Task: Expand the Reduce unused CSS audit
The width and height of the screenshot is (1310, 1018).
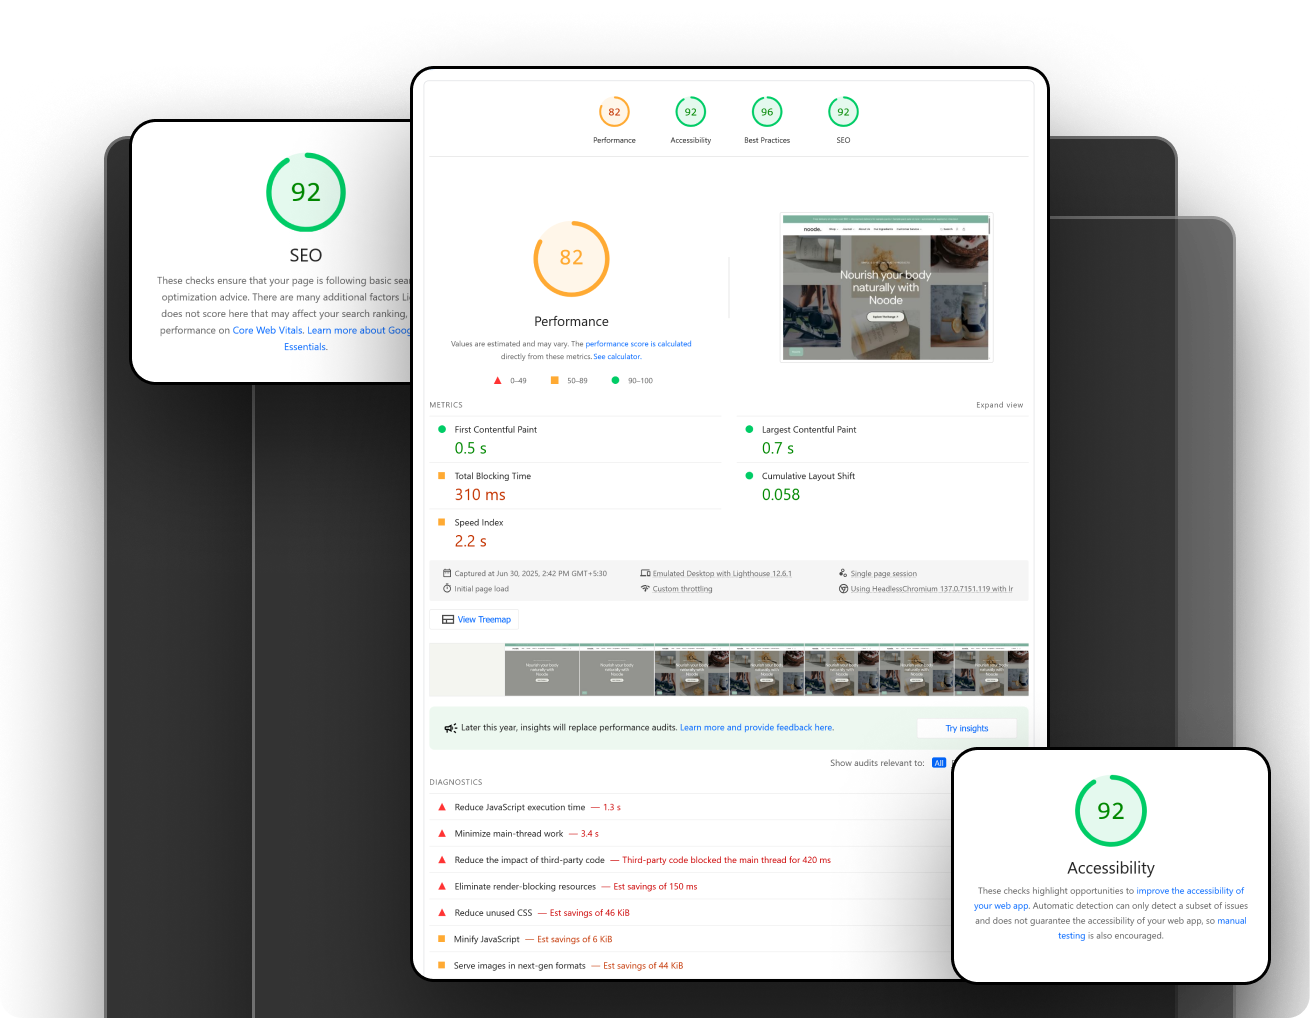Action: [493, 913]
